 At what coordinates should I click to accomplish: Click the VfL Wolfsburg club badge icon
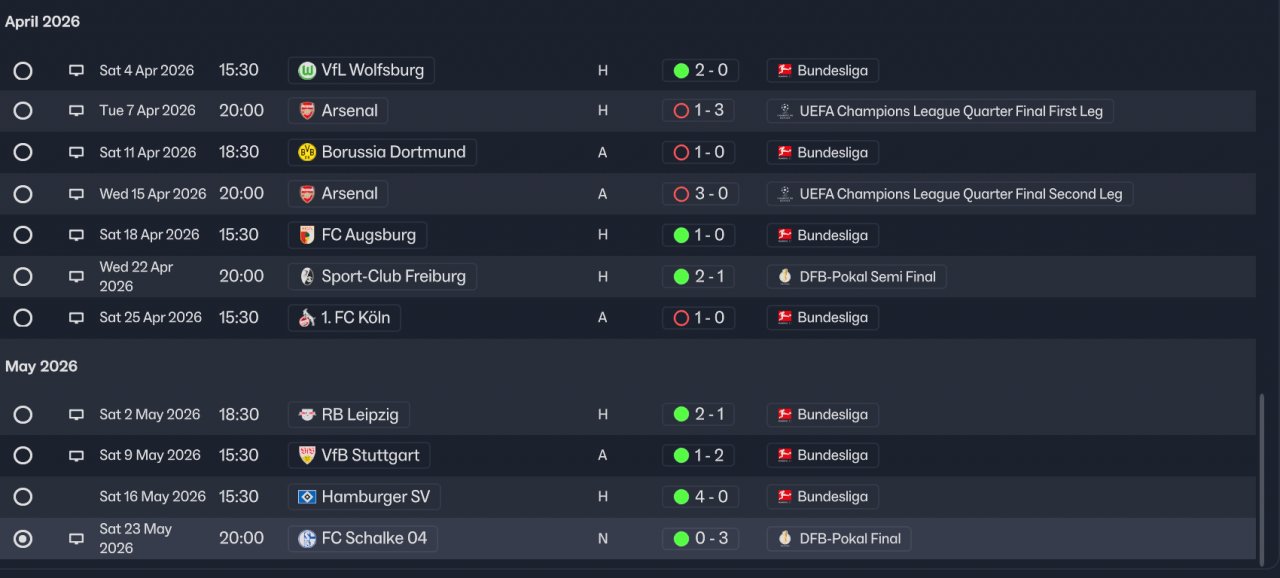click(x=307, y=70)
